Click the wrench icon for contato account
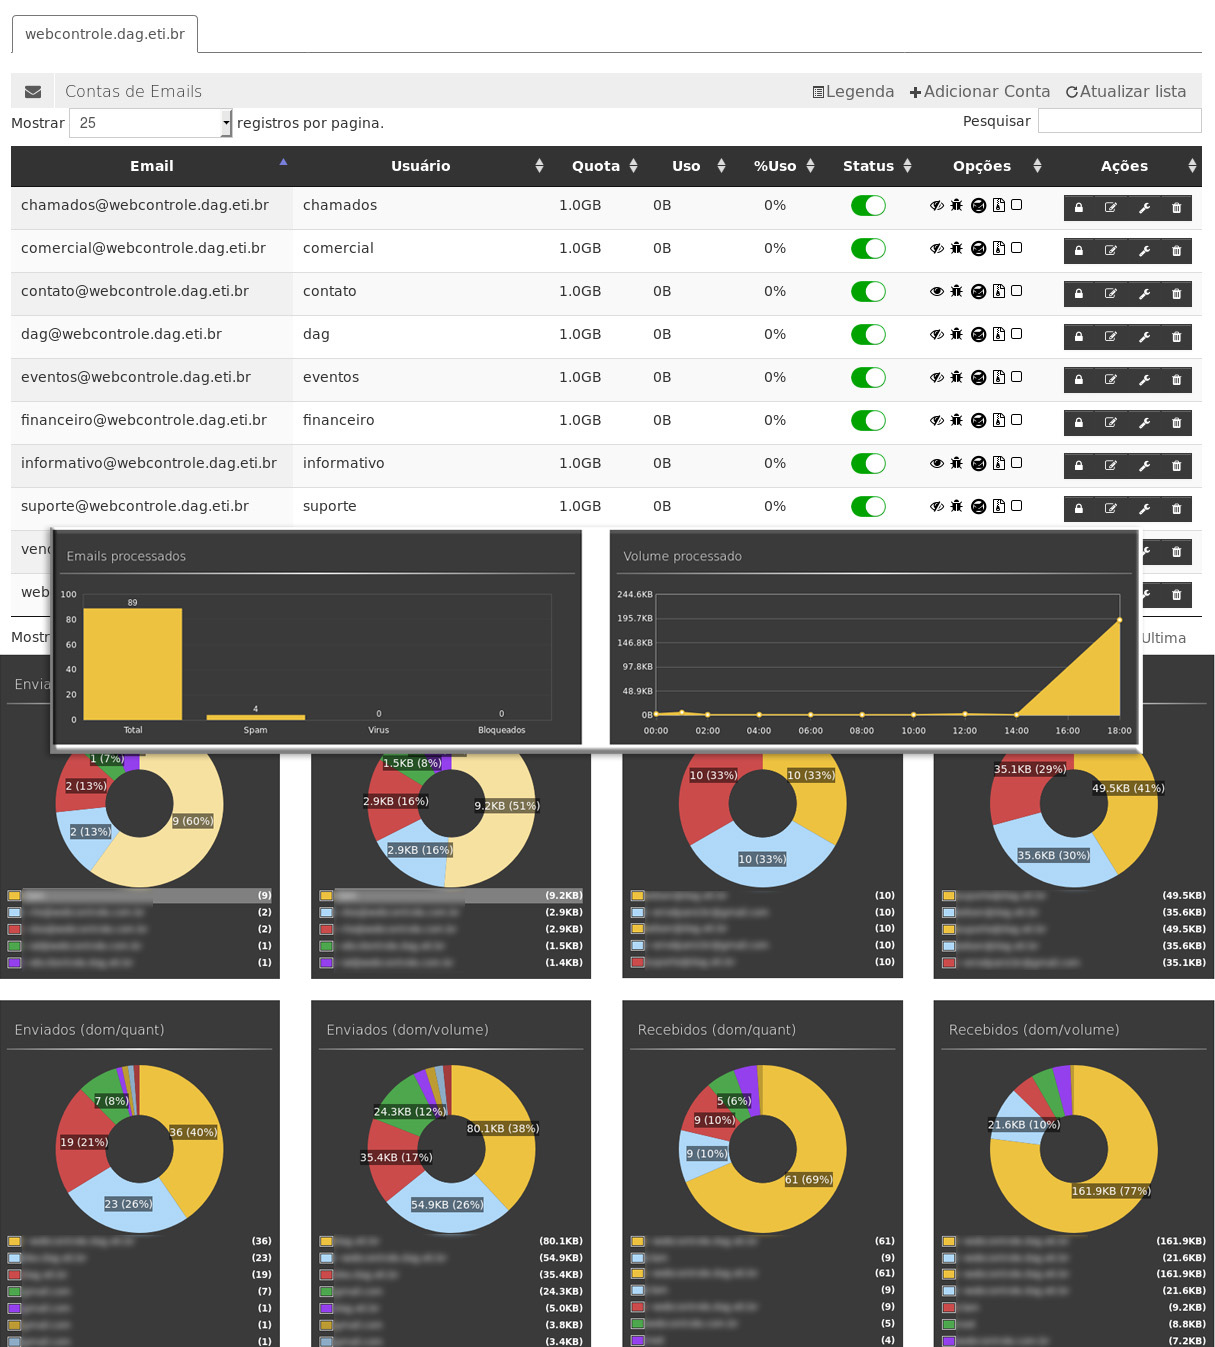1215x1347 pixels. point(1144,294)
